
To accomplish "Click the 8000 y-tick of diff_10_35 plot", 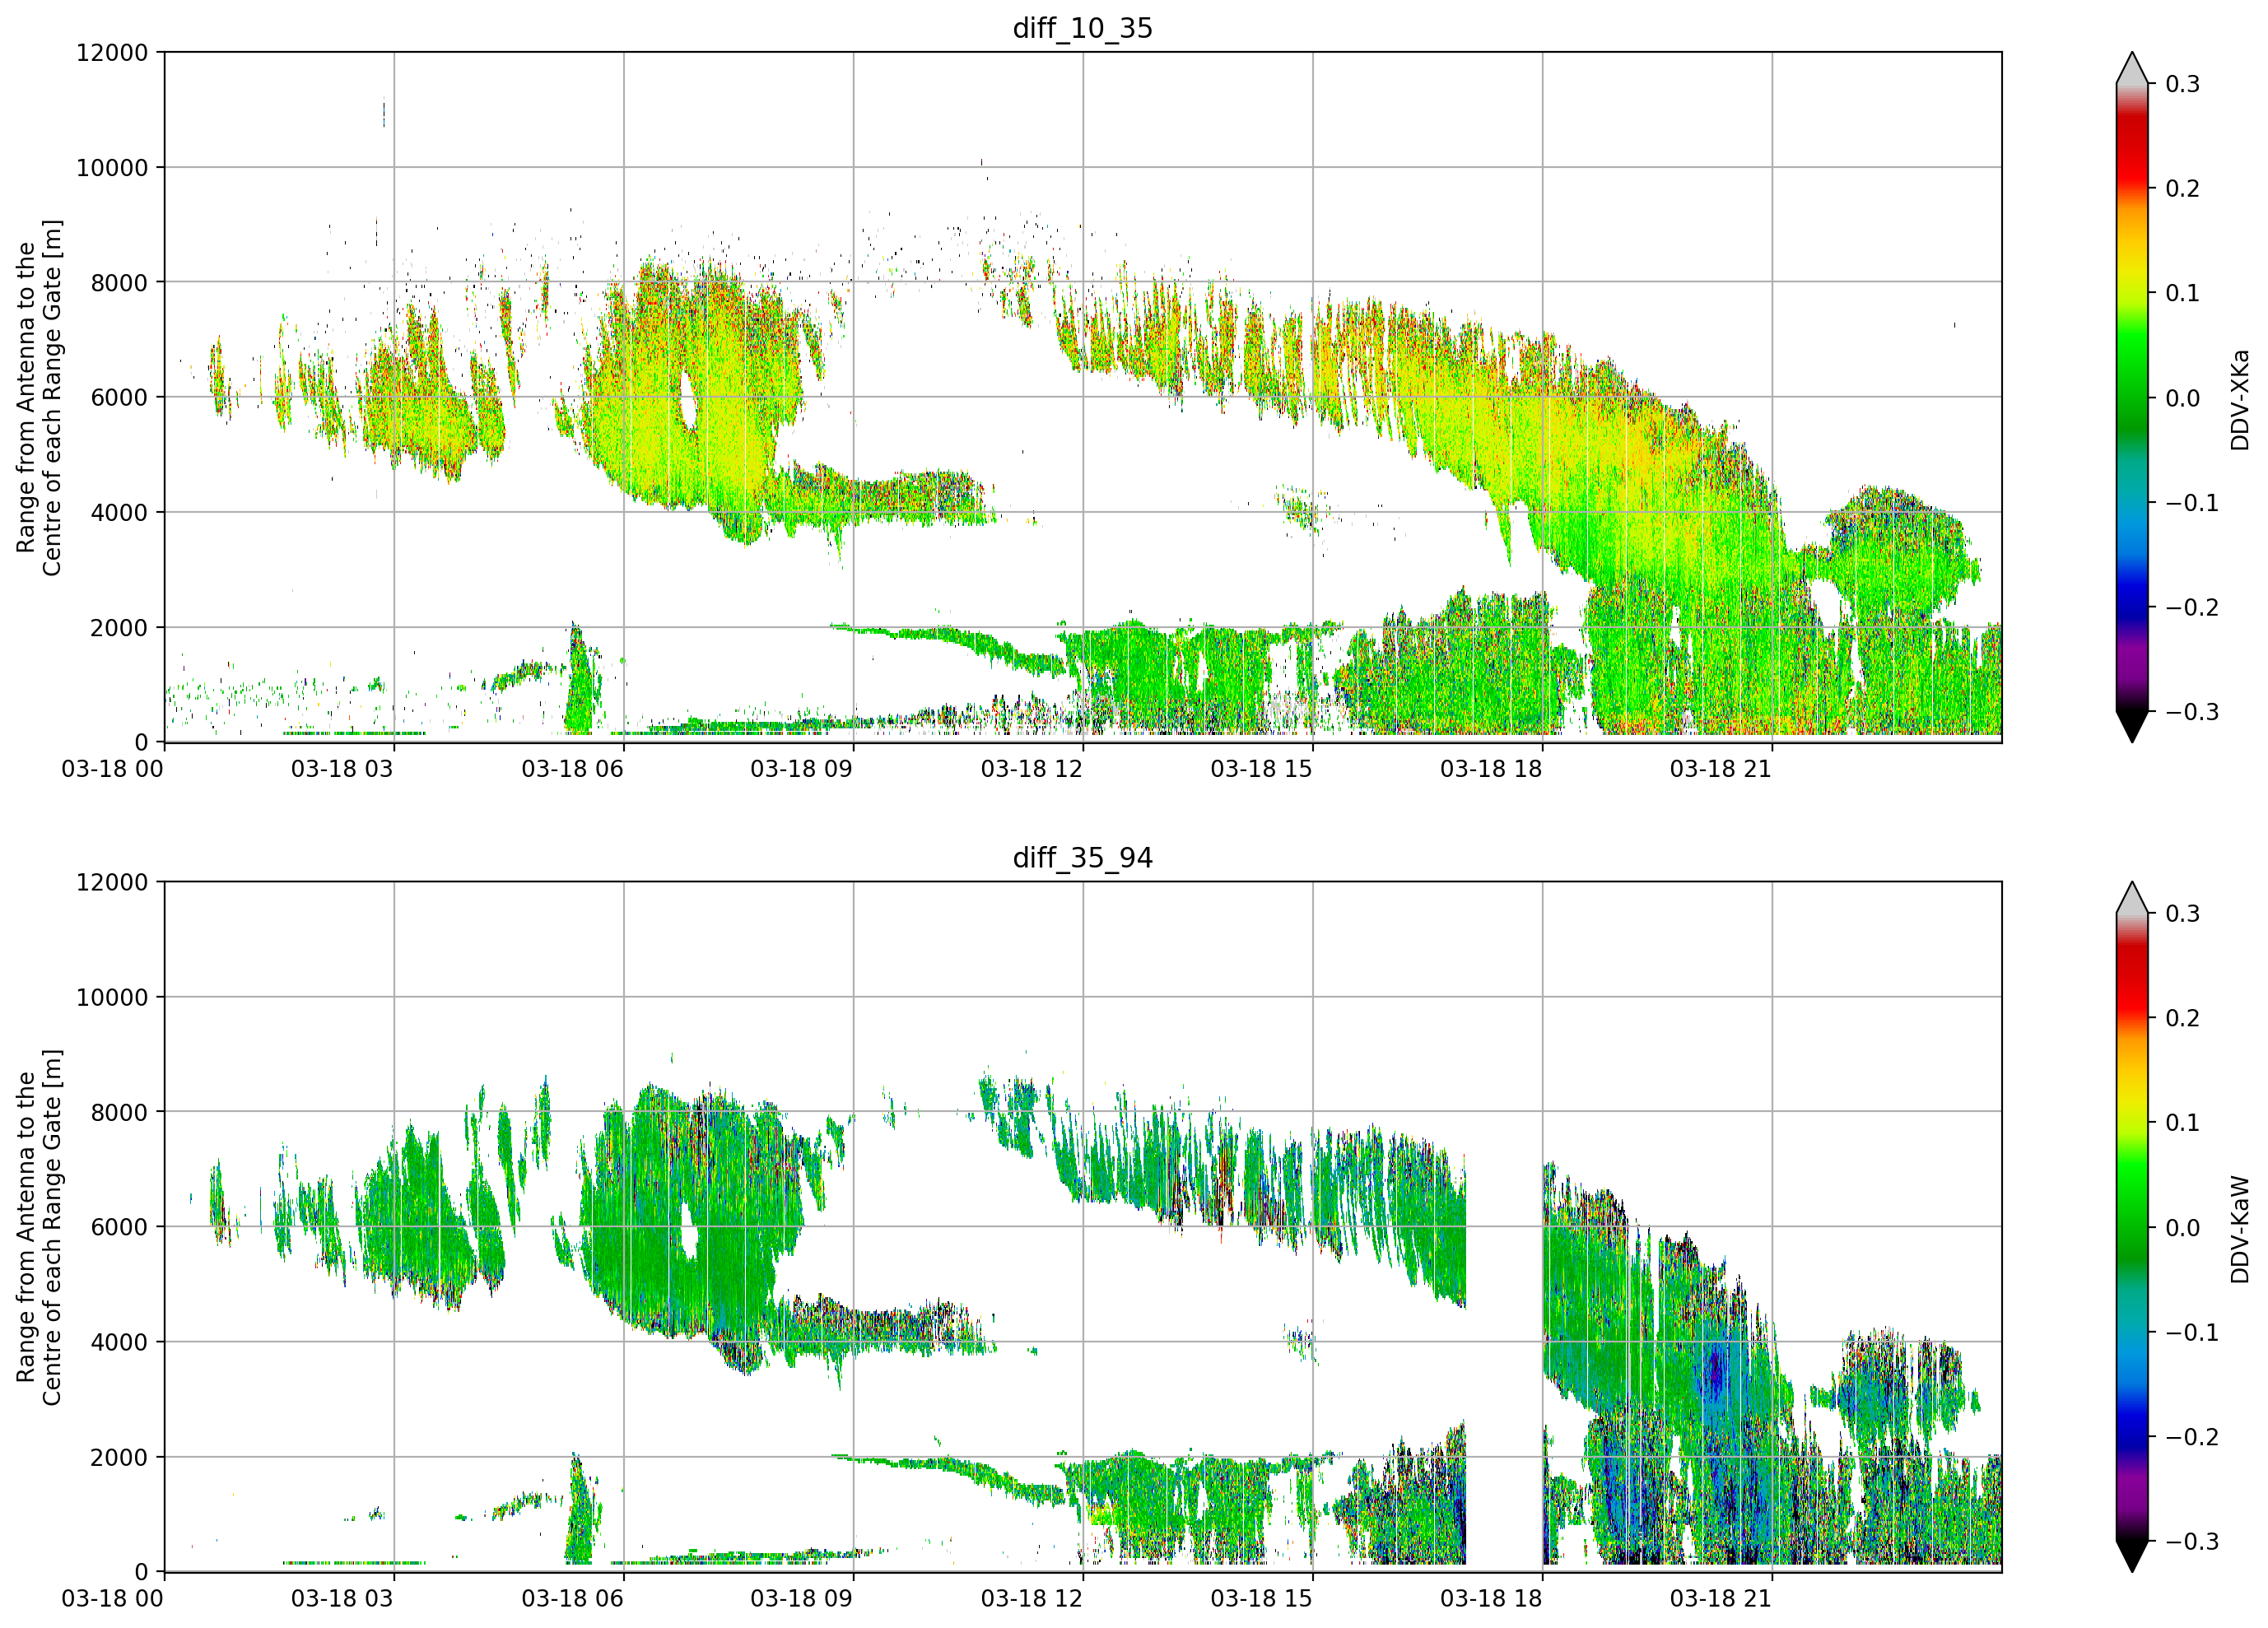I will coord(119,282).
